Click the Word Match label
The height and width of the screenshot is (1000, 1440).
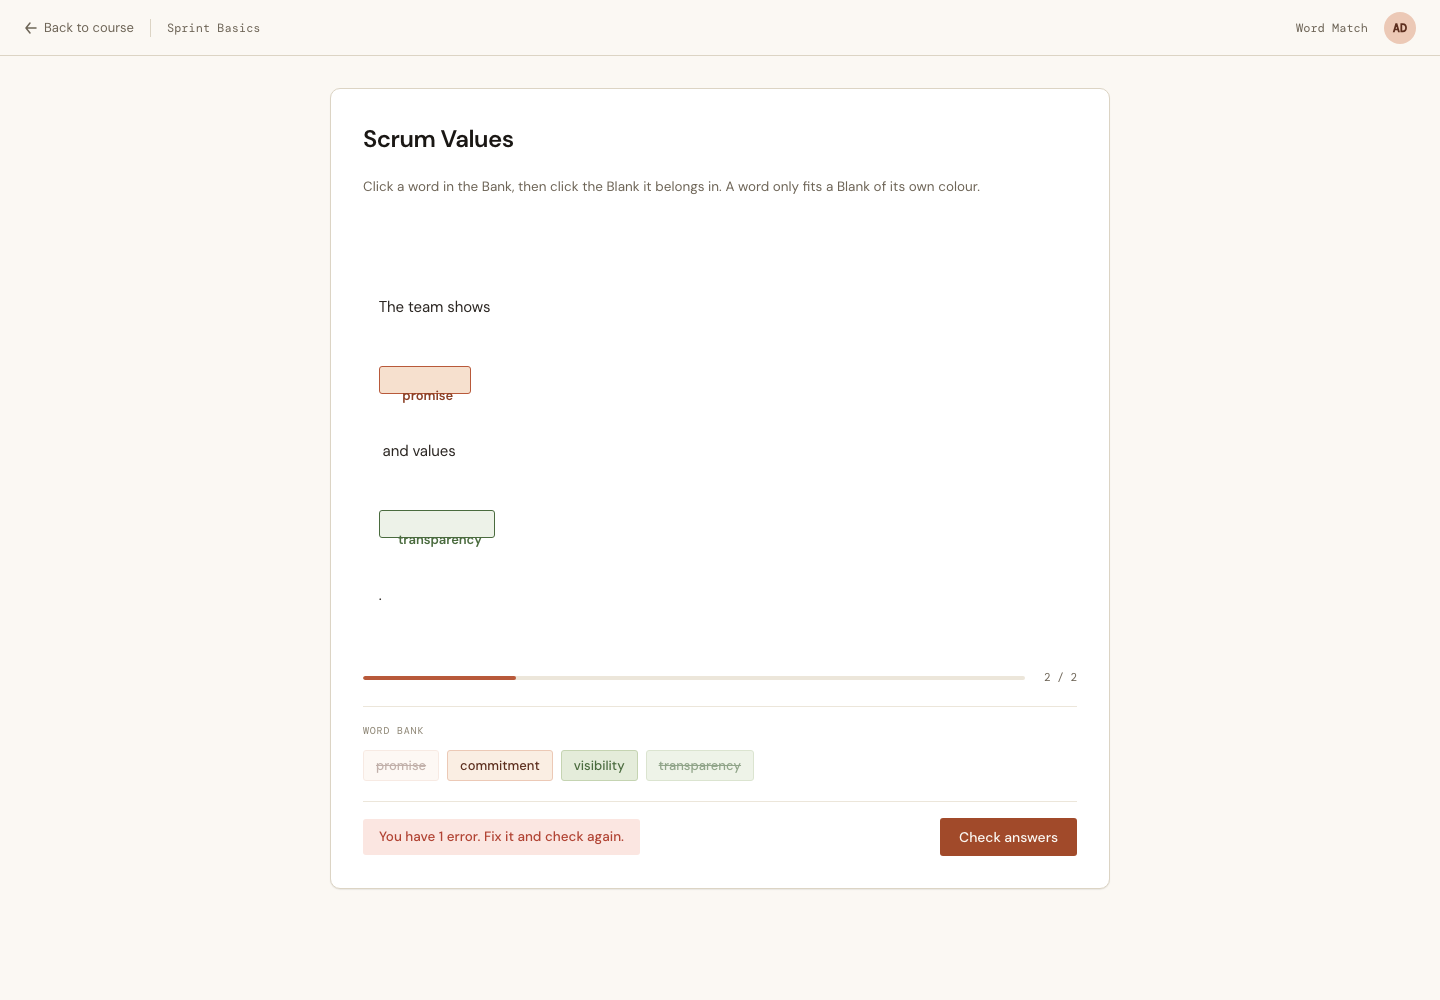tap(1331, 28)
